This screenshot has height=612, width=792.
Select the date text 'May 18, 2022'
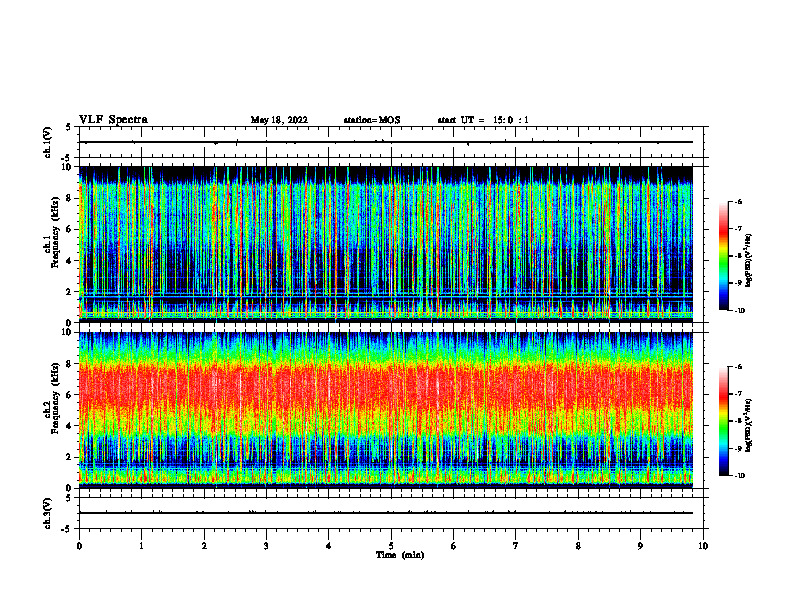(x=279, y=120)
